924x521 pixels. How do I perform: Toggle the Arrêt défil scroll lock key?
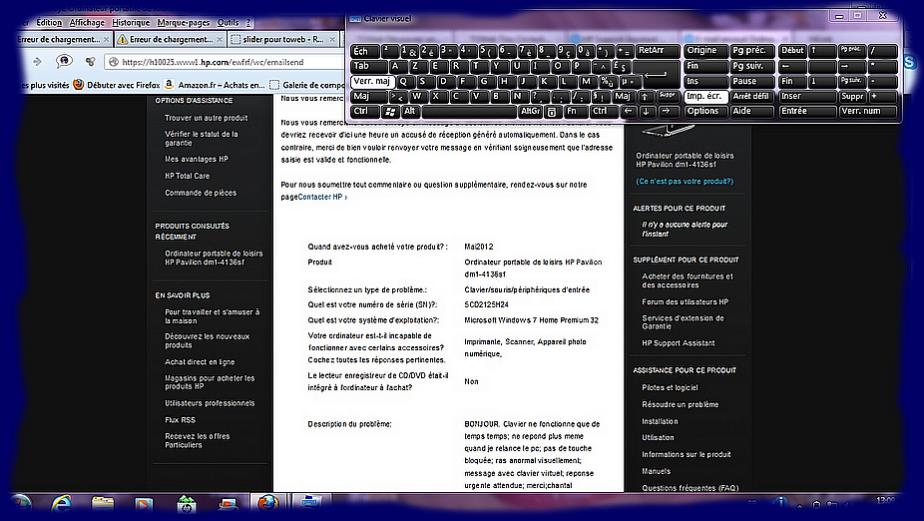pos(751,96)
